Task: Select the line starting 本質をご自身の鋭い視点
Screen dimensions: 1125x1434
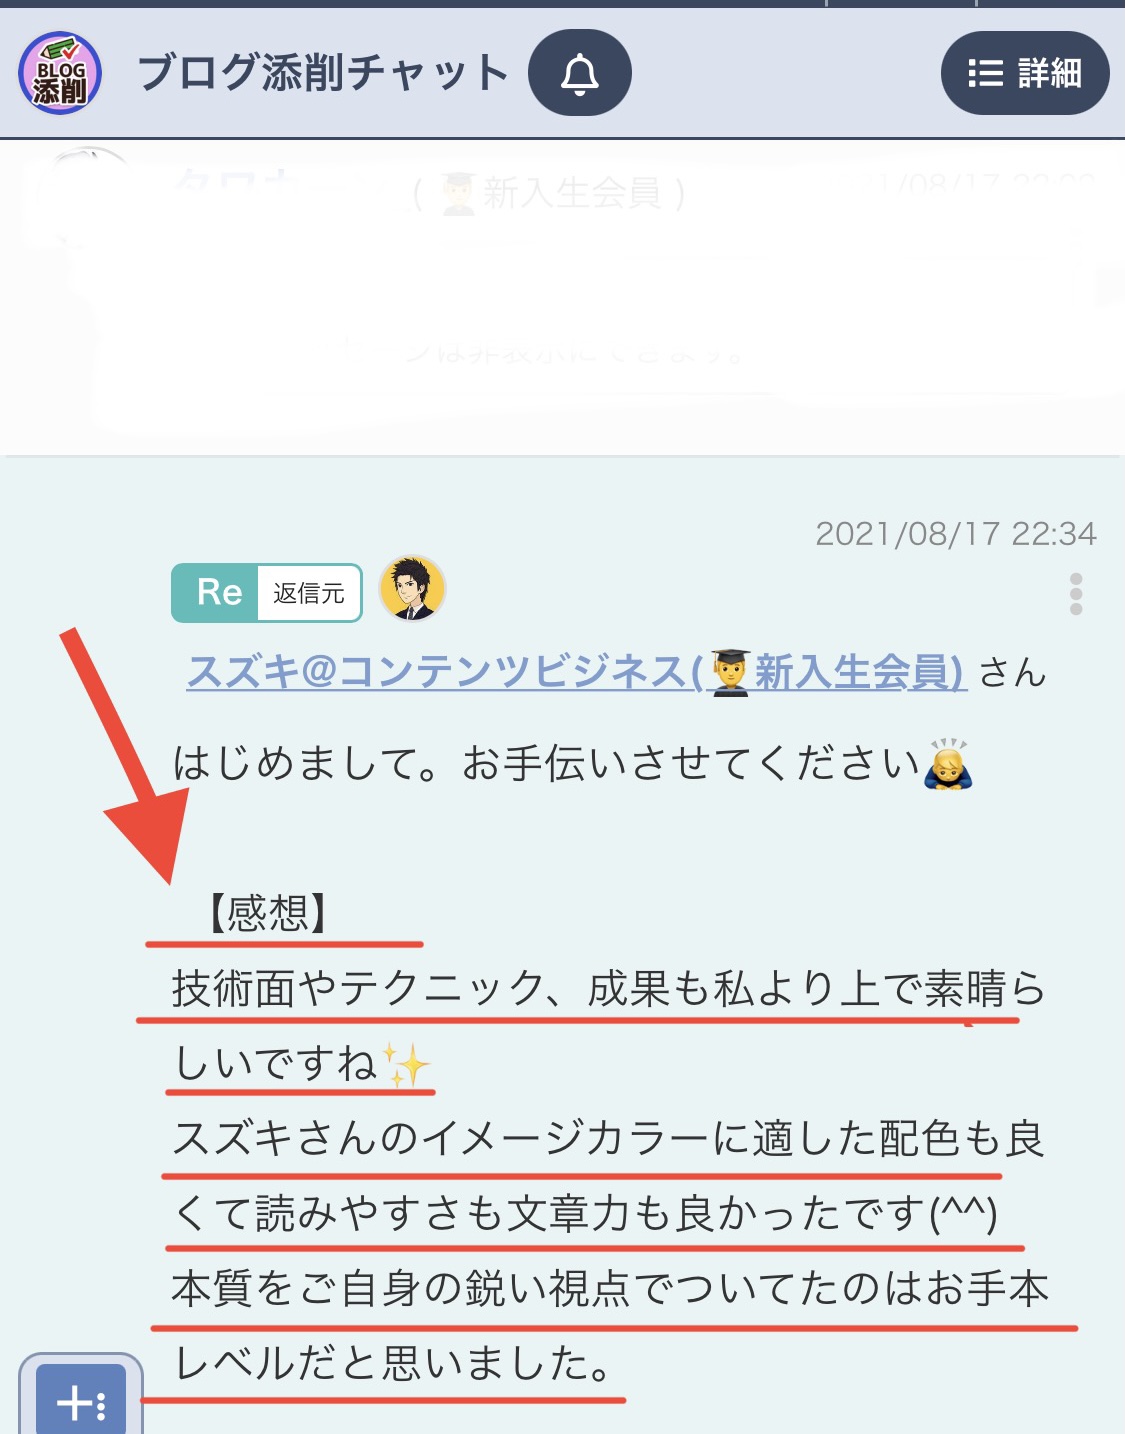Action: [x=611, y=1288]
